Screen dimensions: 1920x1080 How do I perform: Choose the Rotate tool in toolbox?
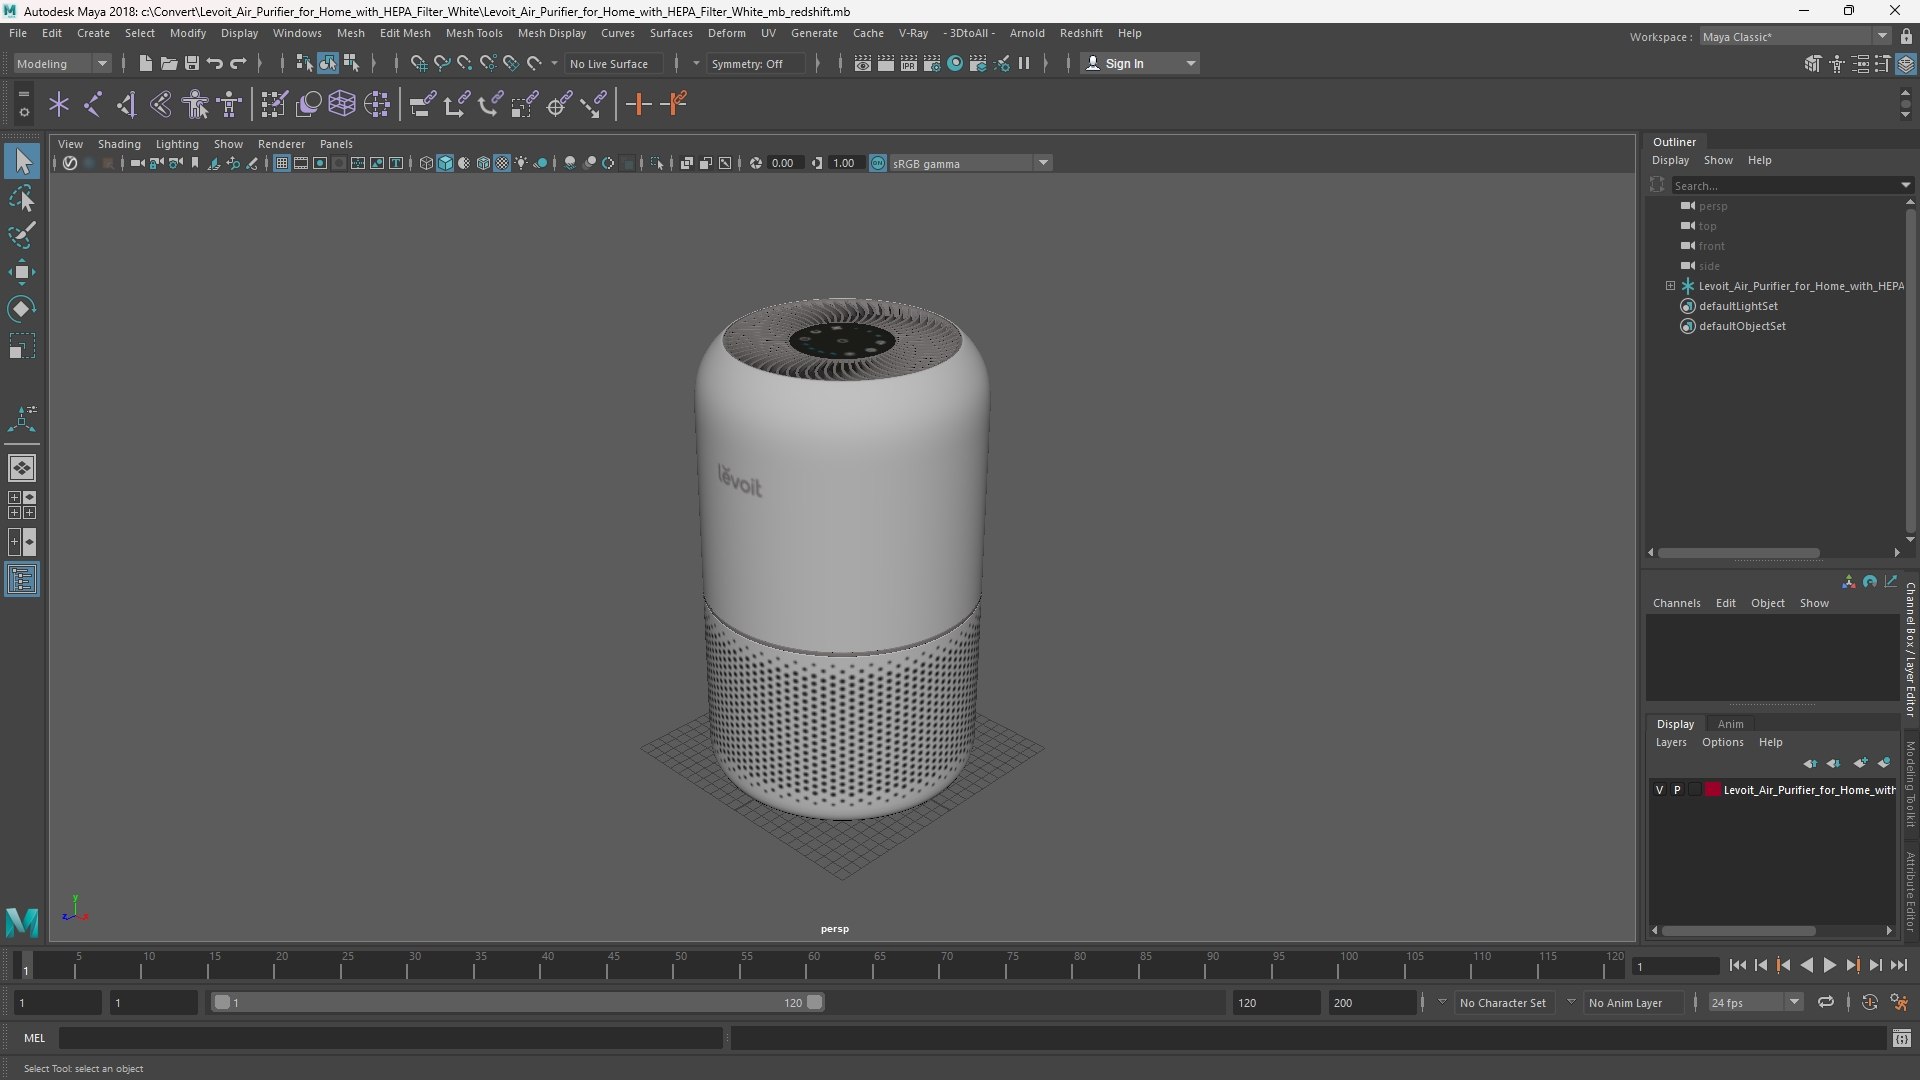coord(22,309)
